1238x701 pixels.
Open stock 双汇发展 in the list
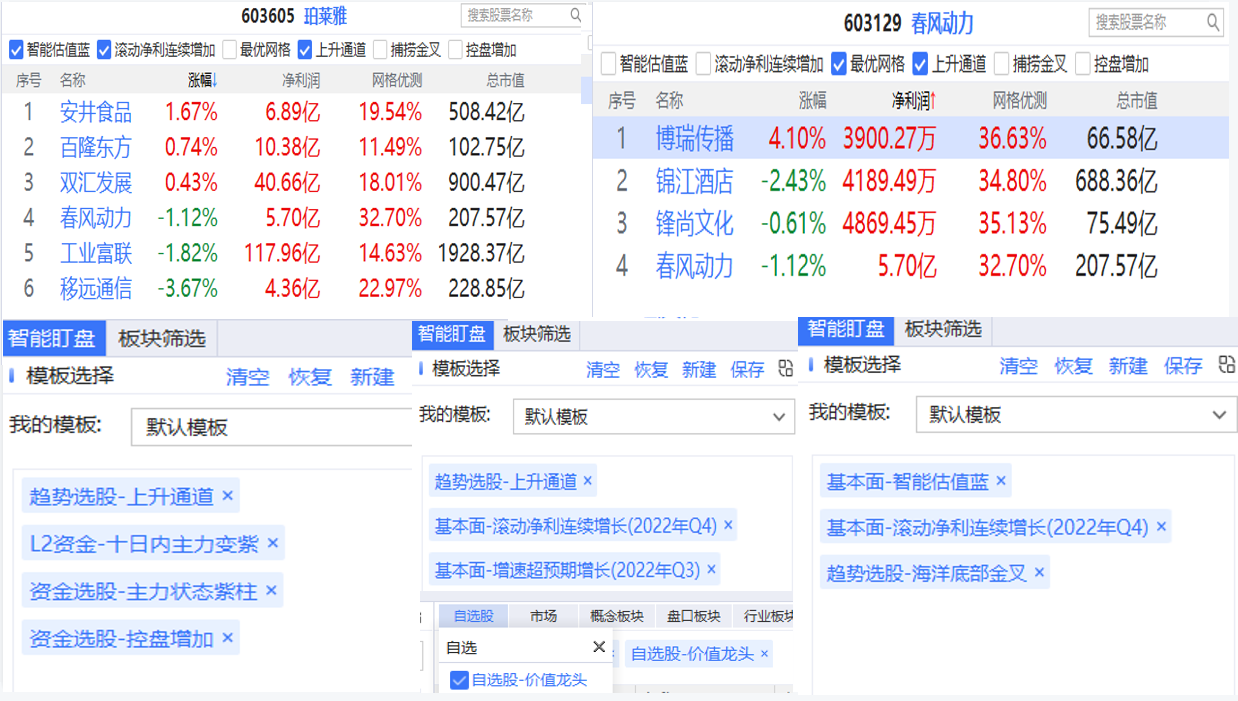click(95, 183)
